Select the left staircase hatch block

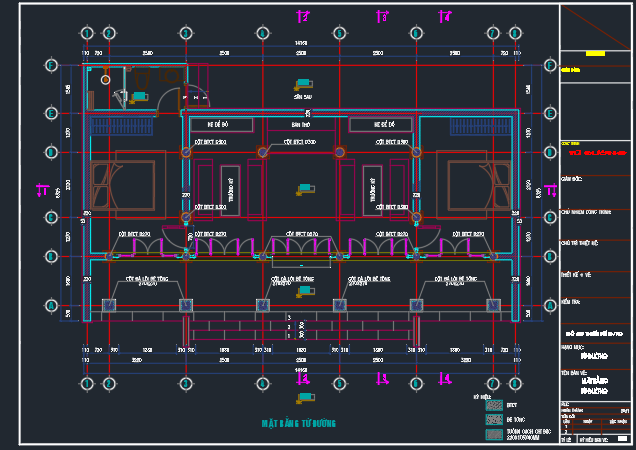pos(122,126)
